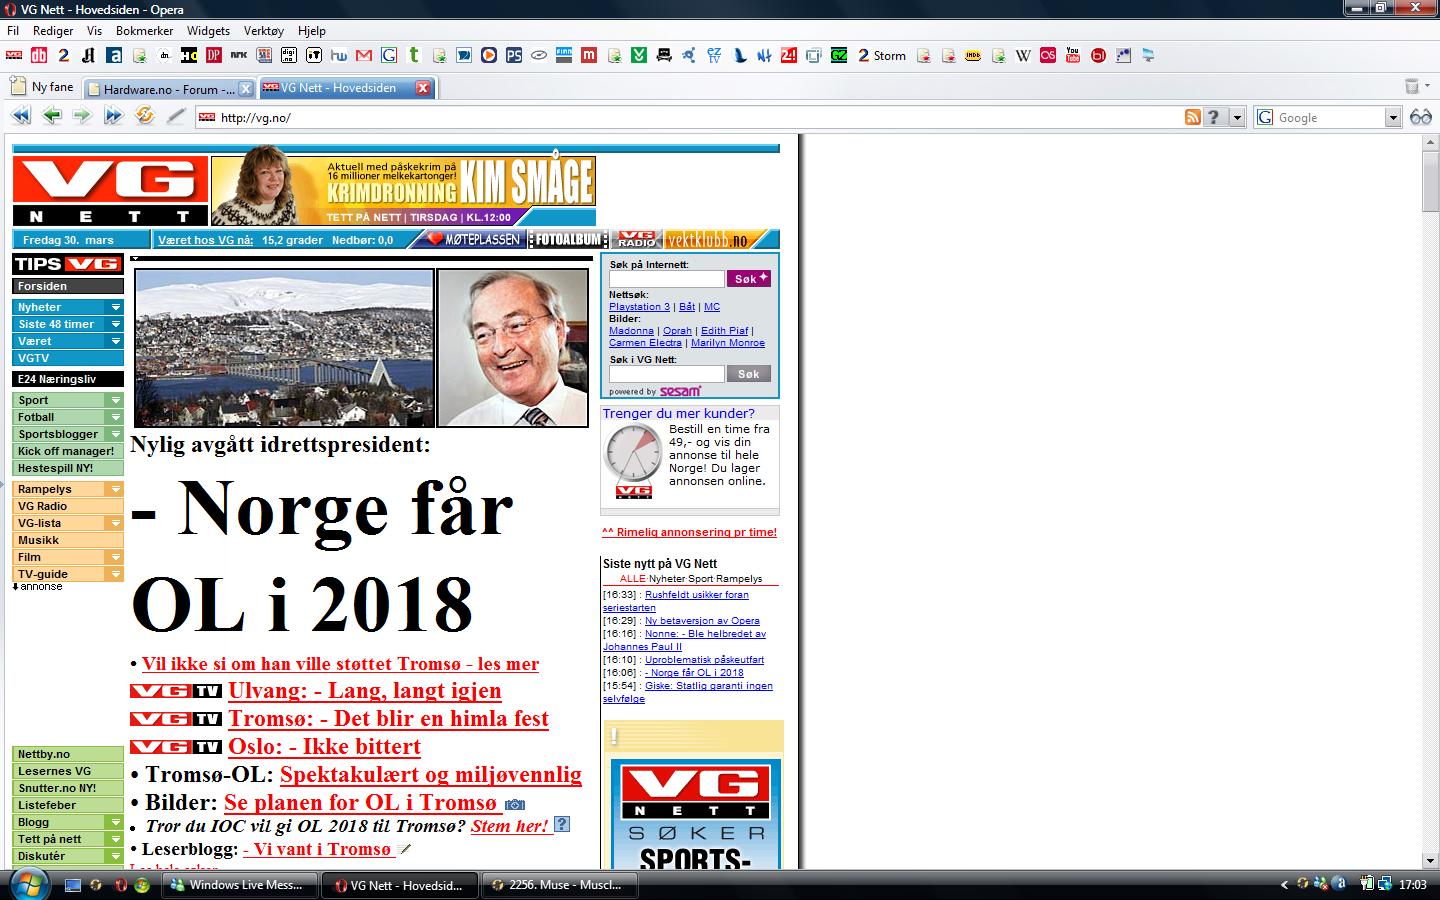Open the YouTube bookmark icon
The image size is (1440, 900).
pos(1073,55)
